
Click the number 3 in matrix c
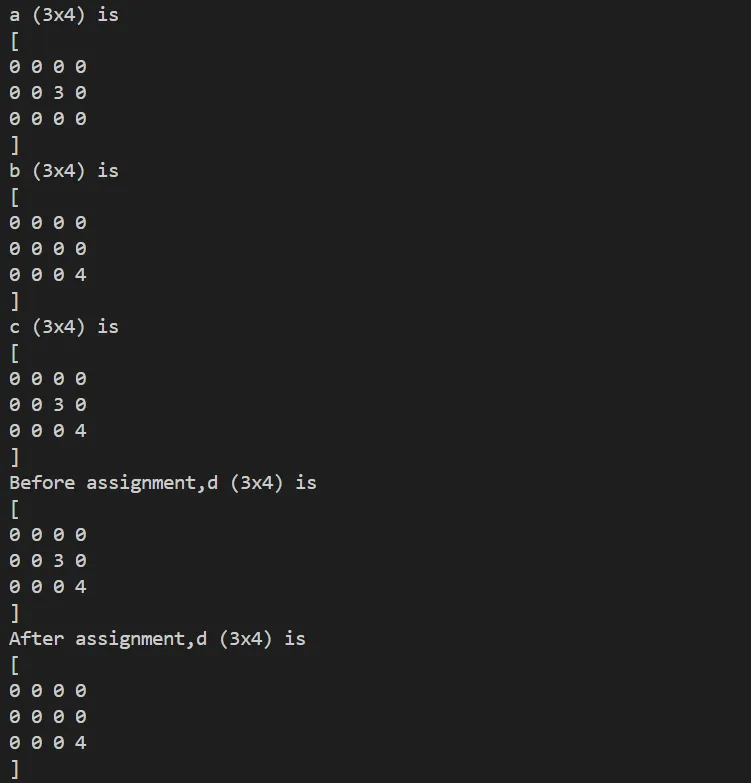click(58, 405)
